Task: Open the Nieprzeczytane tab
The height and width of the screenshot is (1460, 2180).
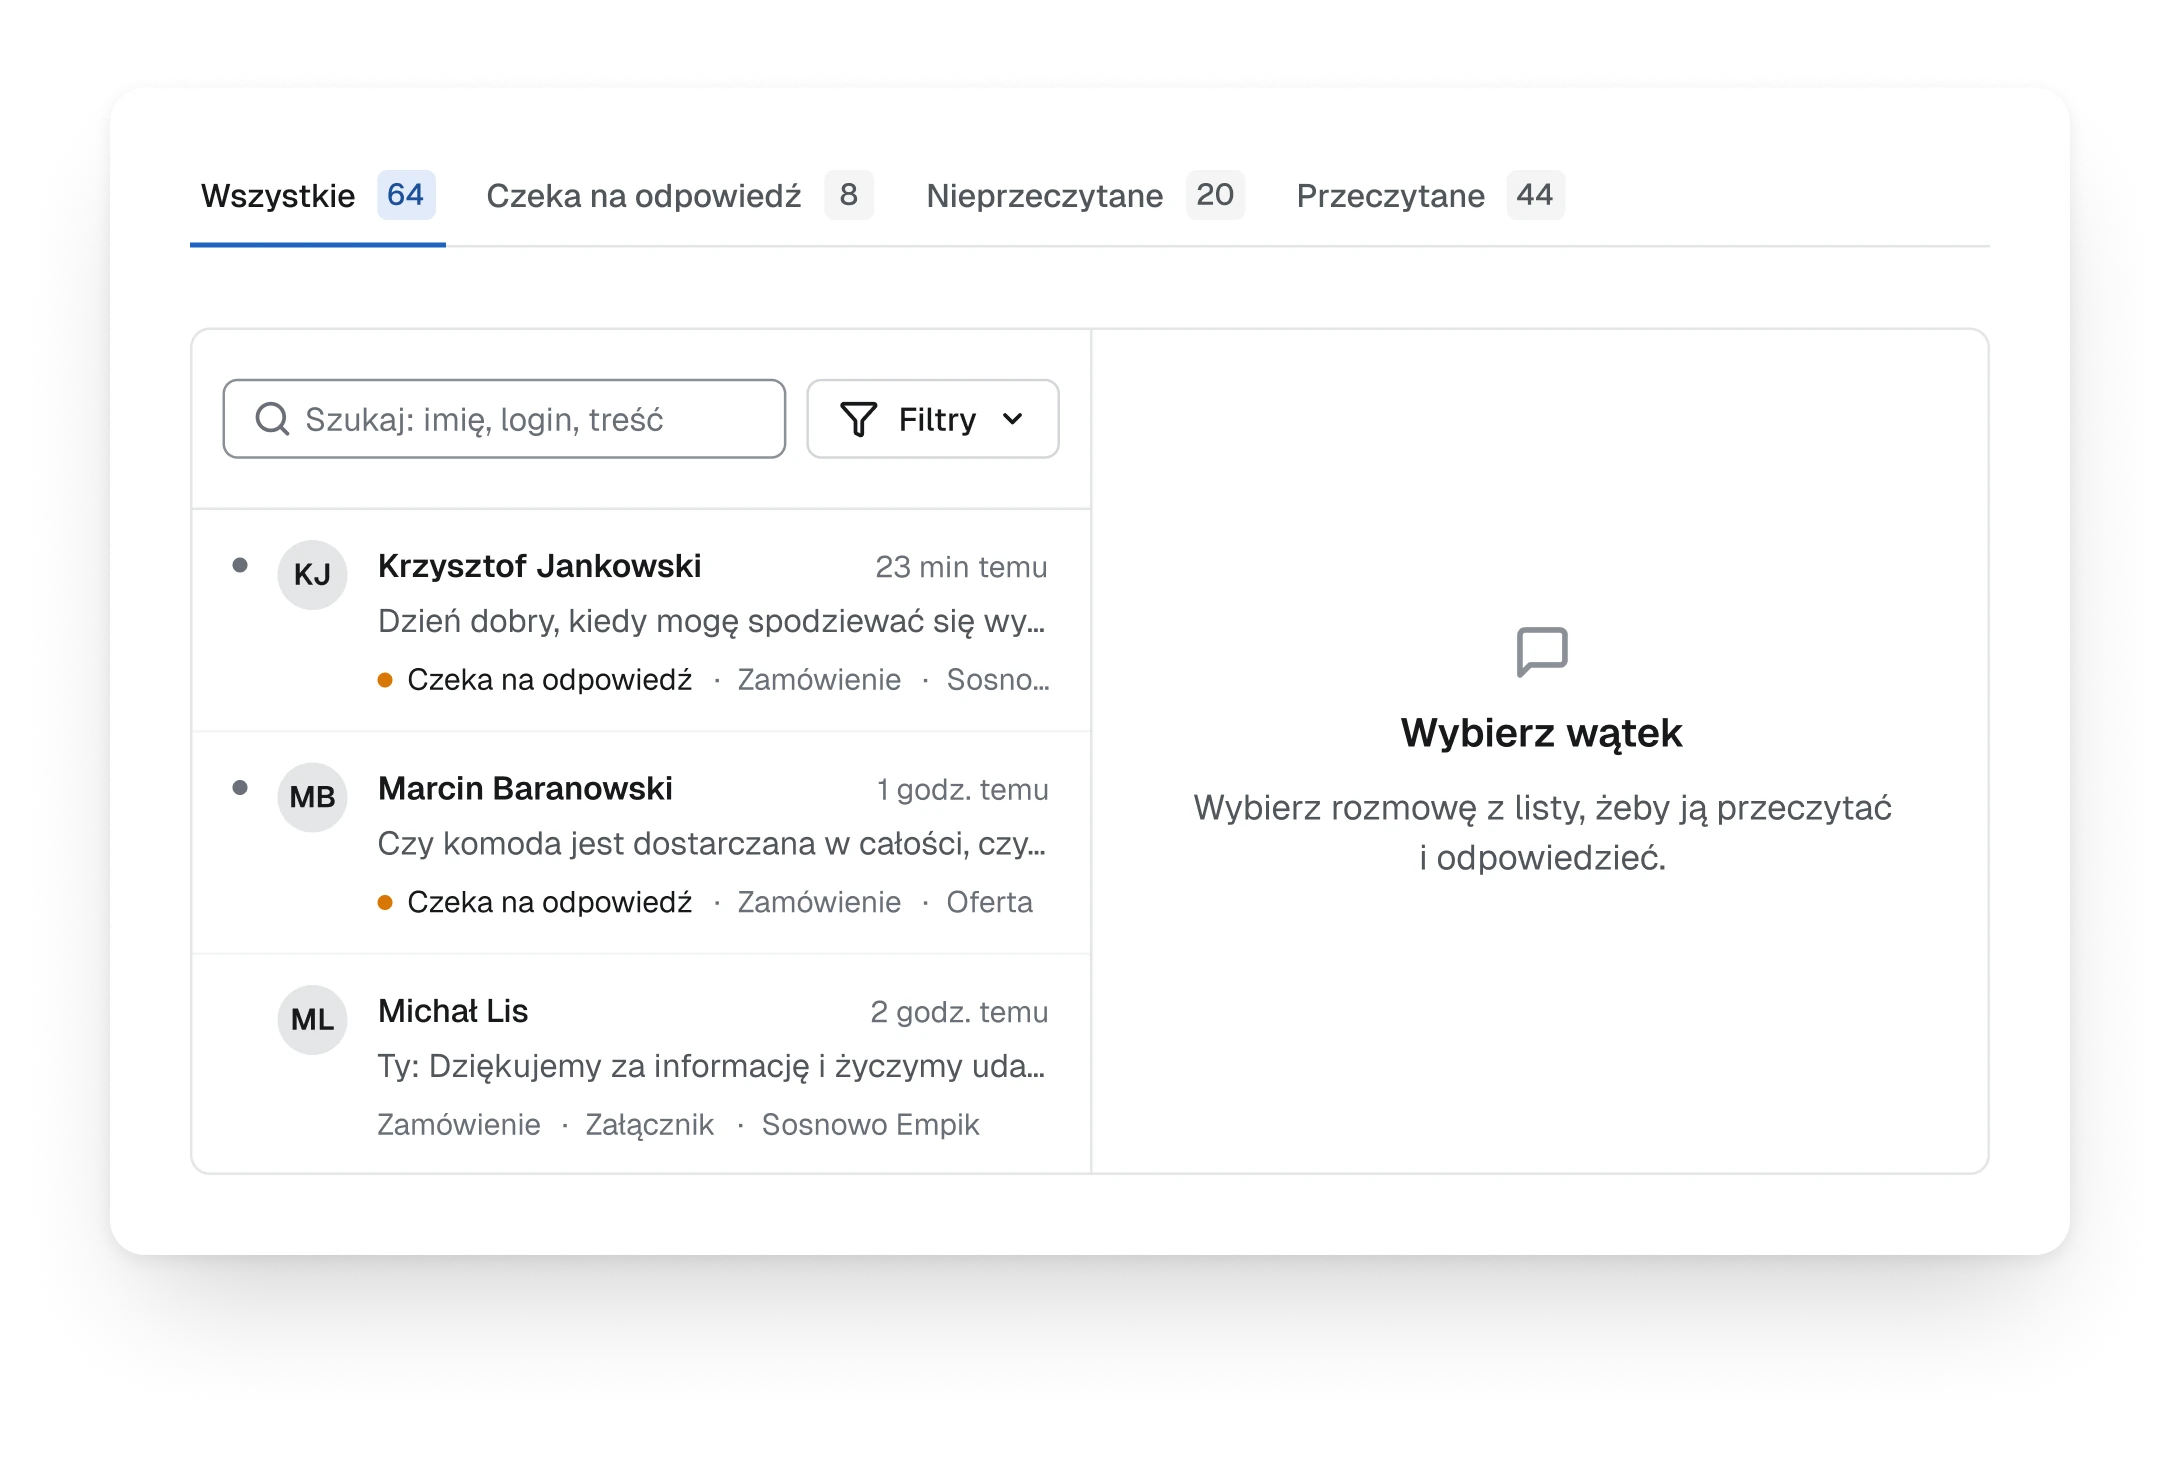Action: click(x=1085, y=196)
